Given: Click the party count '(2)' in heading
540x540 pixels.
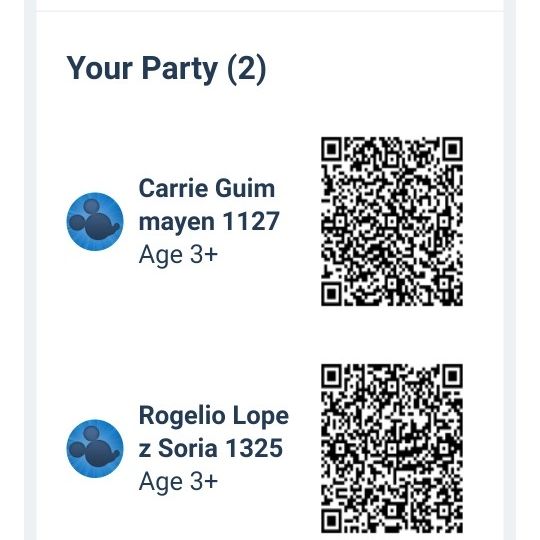Looking at the screenshot, I should click(247, 69).
